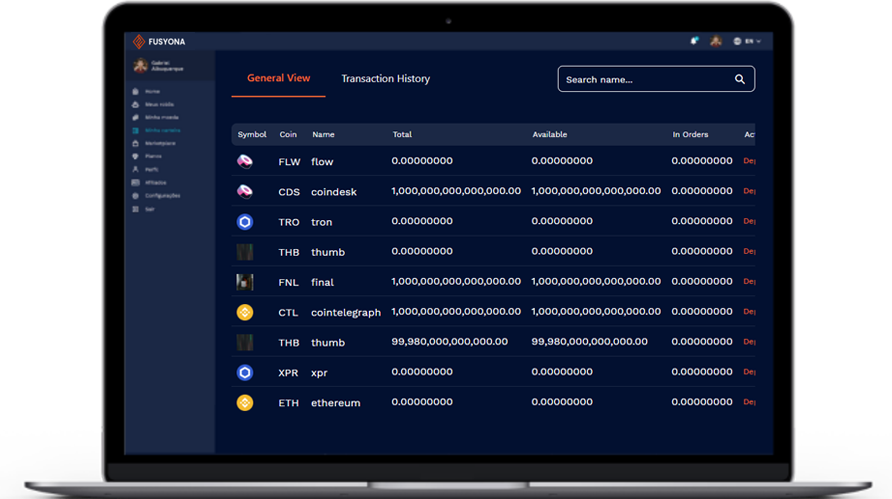
Task: Click coindesk Total 1,000,000,000,000,000.00
Action: point(456,191)
